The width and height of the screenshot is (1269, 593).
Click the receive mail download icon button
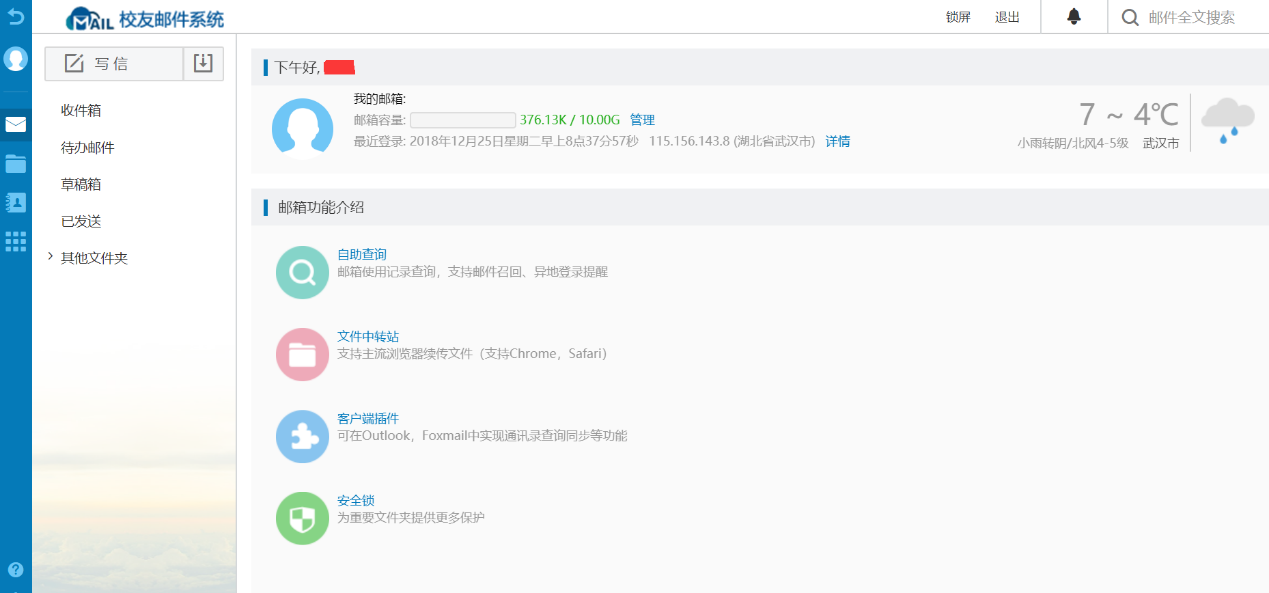click(x=203, y=63)
